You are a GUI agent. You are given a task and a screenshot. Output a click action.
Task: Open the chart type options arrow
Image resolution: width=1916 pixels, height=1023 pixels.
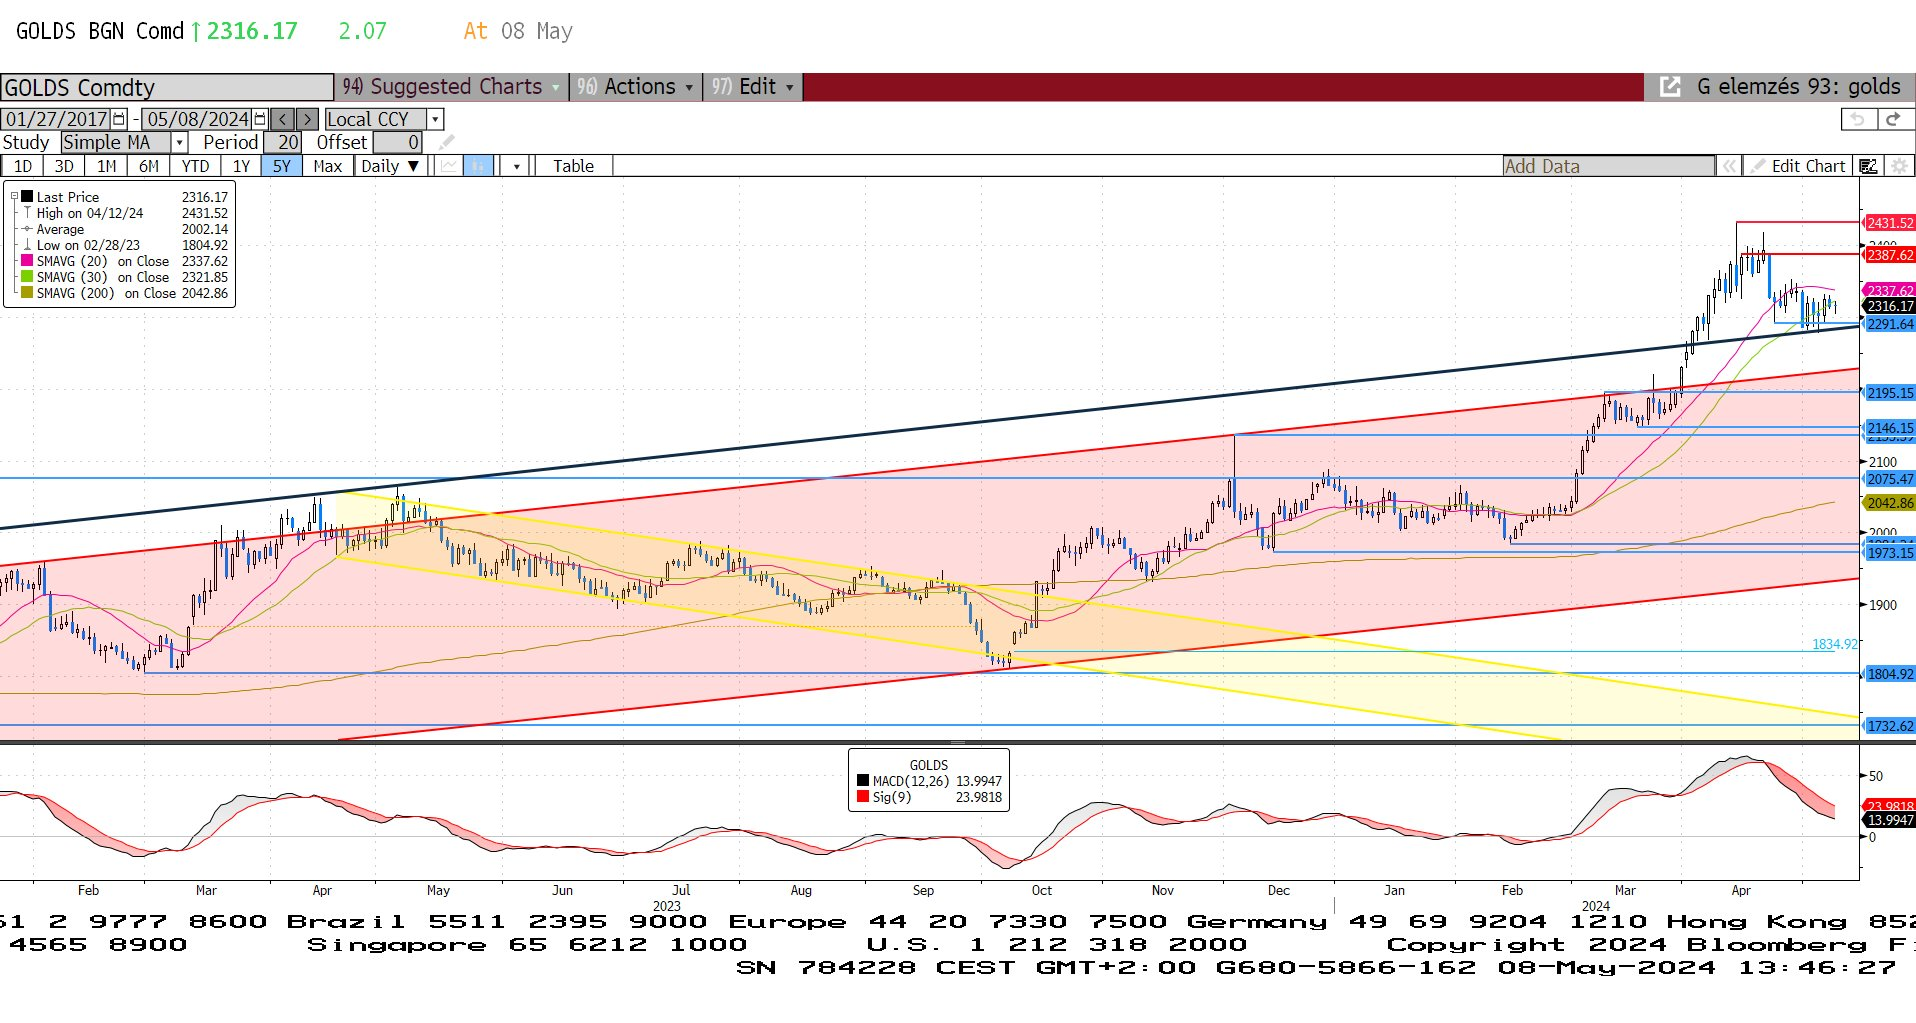[x=516, y=166]
